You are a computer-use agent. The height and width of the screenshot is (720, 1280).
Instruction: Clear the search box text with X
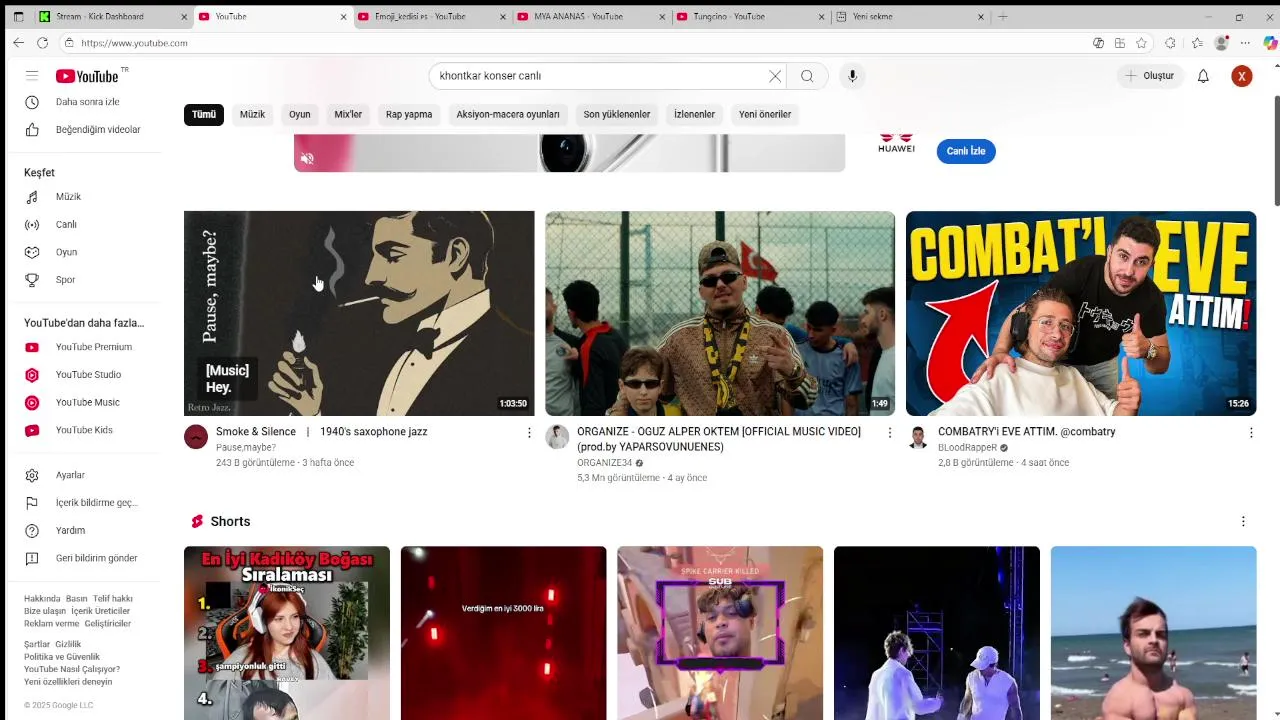775,76
